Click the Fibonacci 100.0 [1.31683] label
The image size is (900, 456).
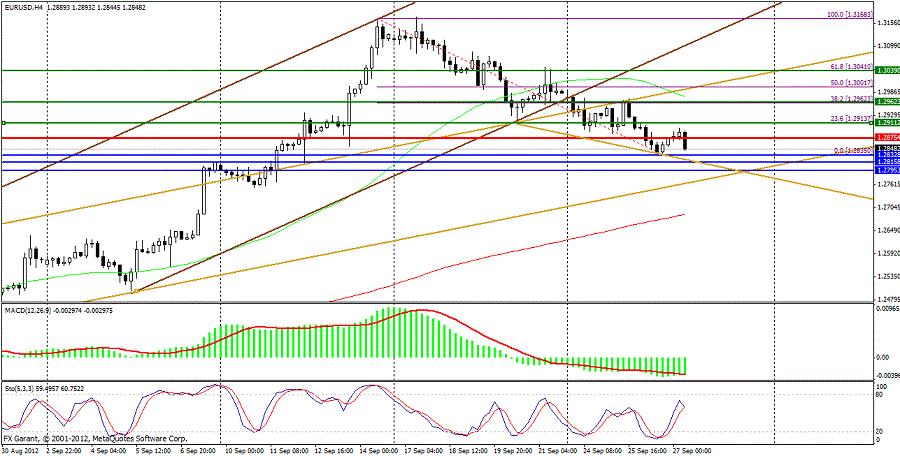(x=851, y=14)
